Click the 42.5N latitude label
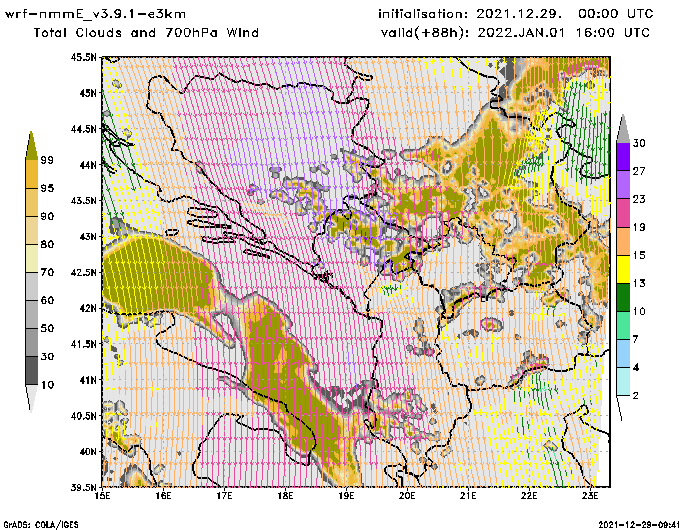This screenshot has height=530, width=700. [83, 272]
